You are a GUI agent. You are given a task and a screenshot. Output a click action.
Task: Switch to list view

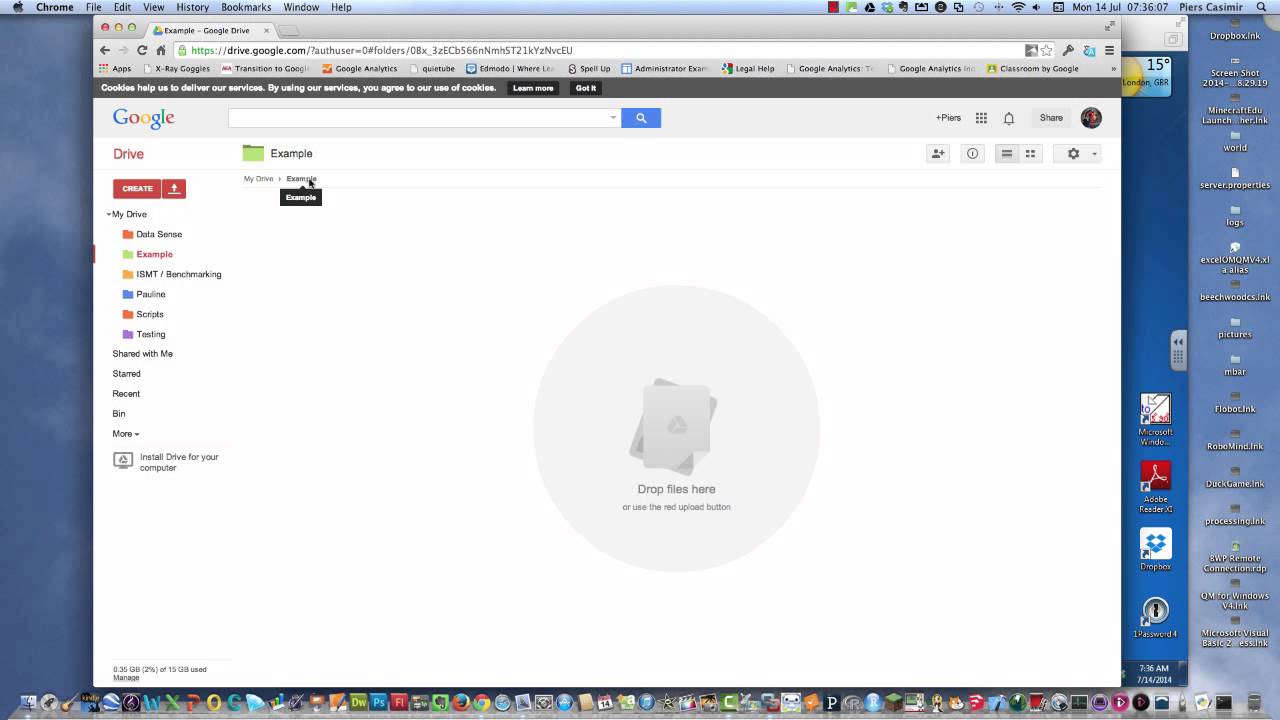click(1007, 154)
